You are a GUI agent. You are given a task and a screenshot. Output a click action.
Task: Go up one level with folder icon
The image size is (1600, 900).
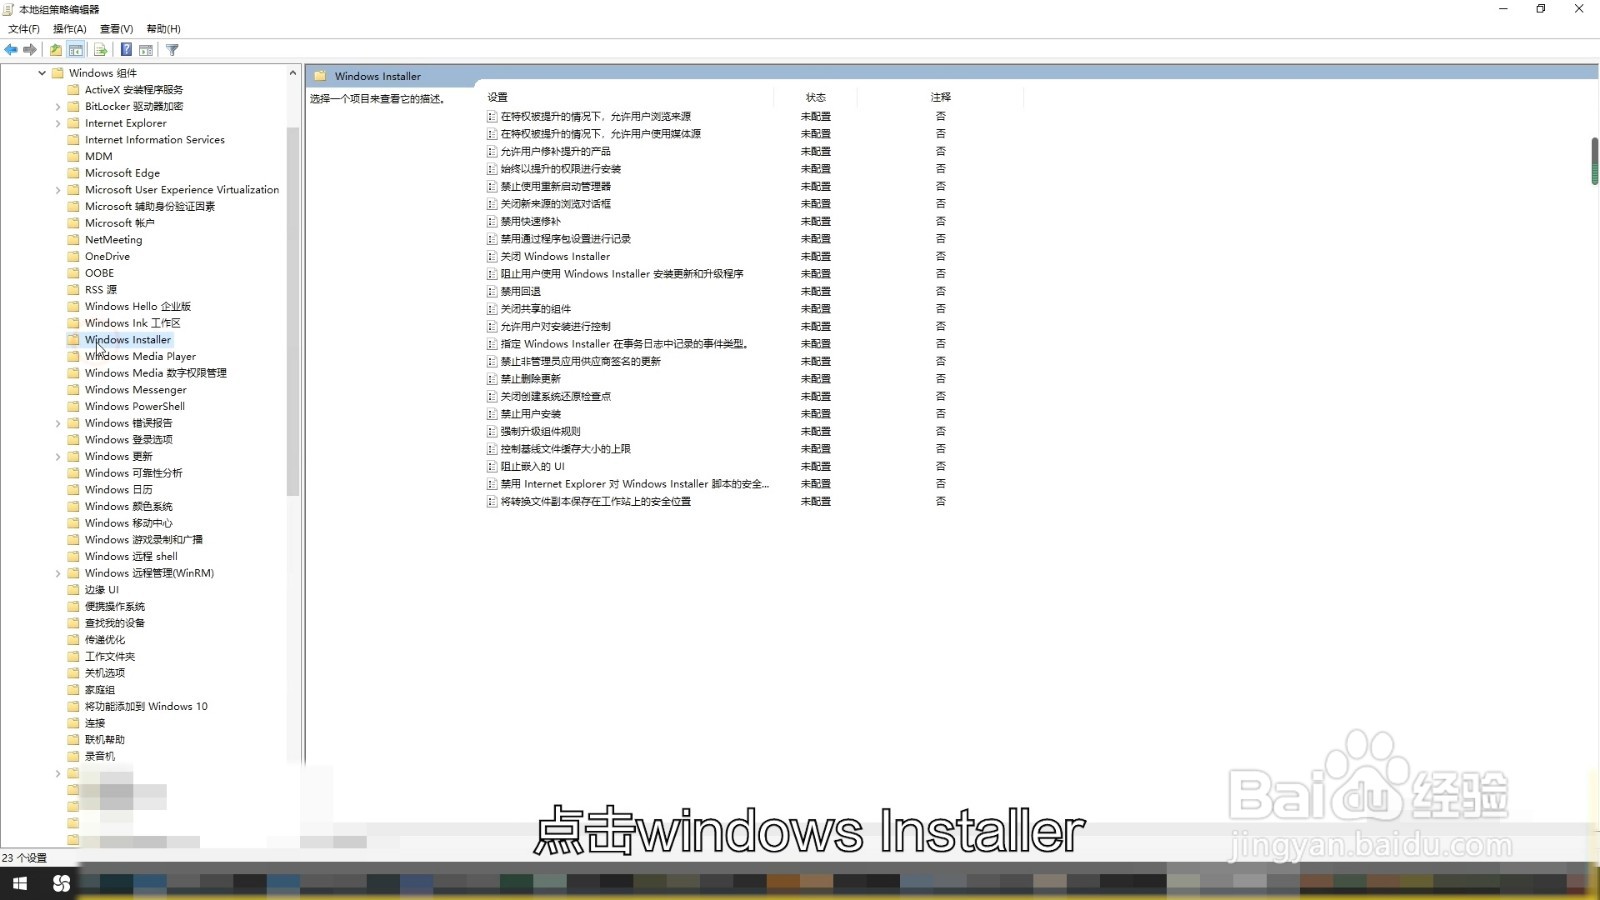tap(56, 50)
